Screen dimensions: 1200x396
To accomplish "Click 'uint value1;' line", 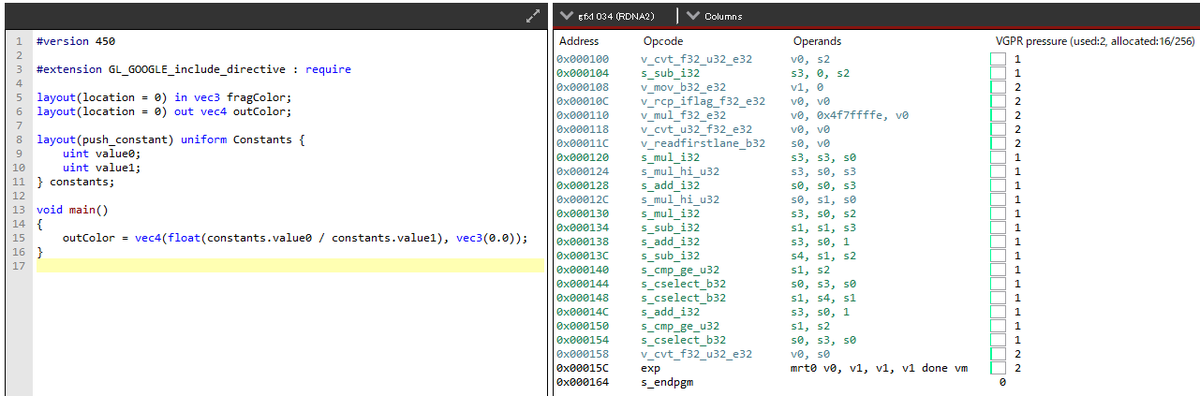I will tap(102, 168).
